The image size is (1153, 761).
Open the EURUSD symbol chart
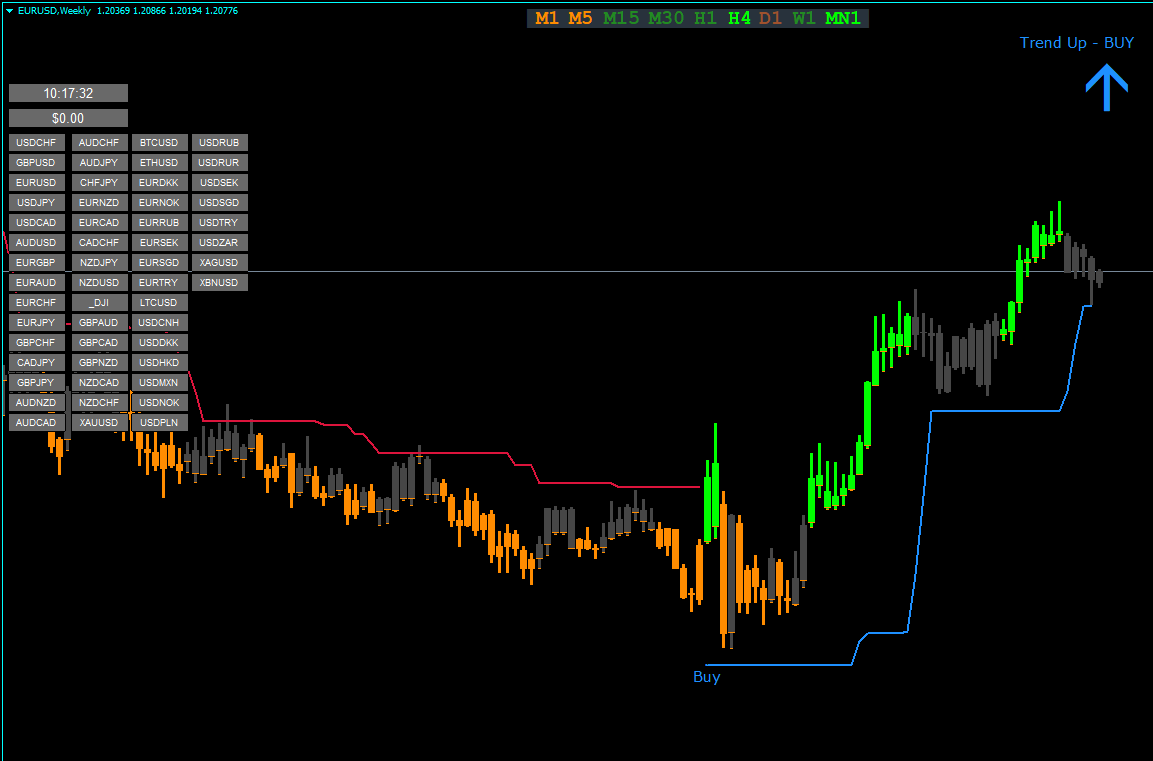coord(37,183)
